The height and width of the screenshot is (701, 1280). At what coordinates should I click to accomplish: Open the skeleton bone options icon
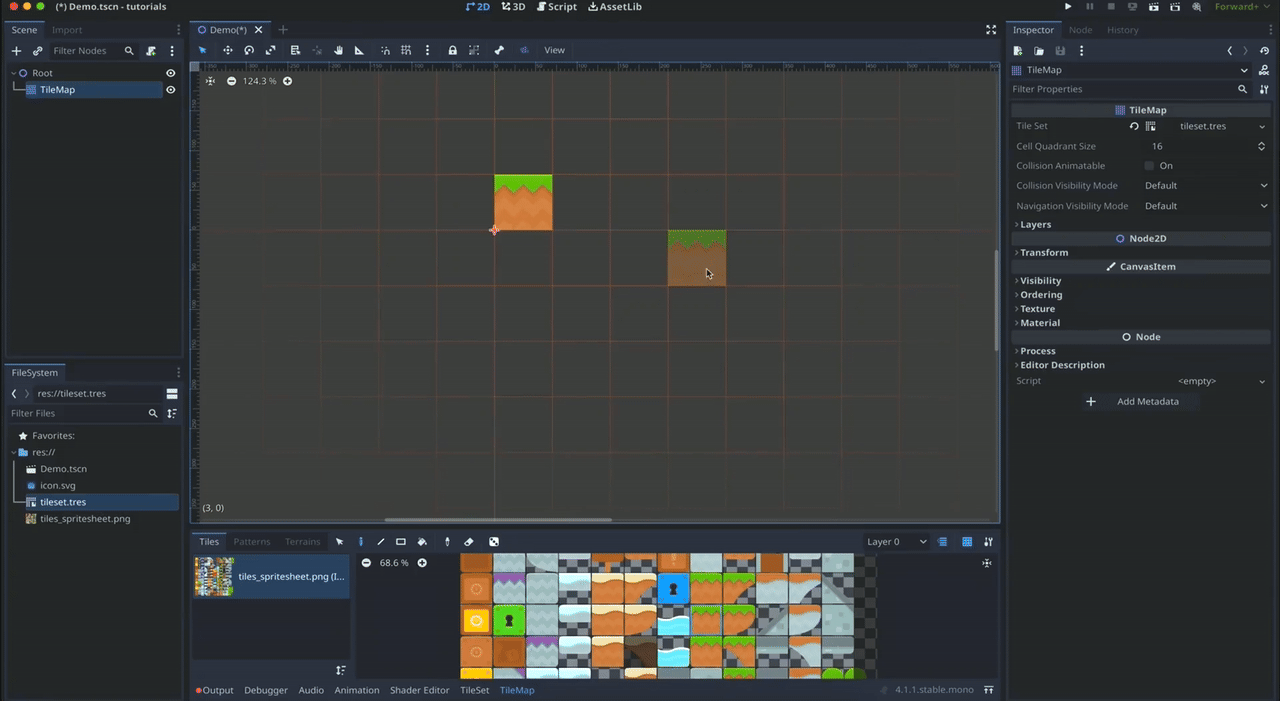(497, 50)
